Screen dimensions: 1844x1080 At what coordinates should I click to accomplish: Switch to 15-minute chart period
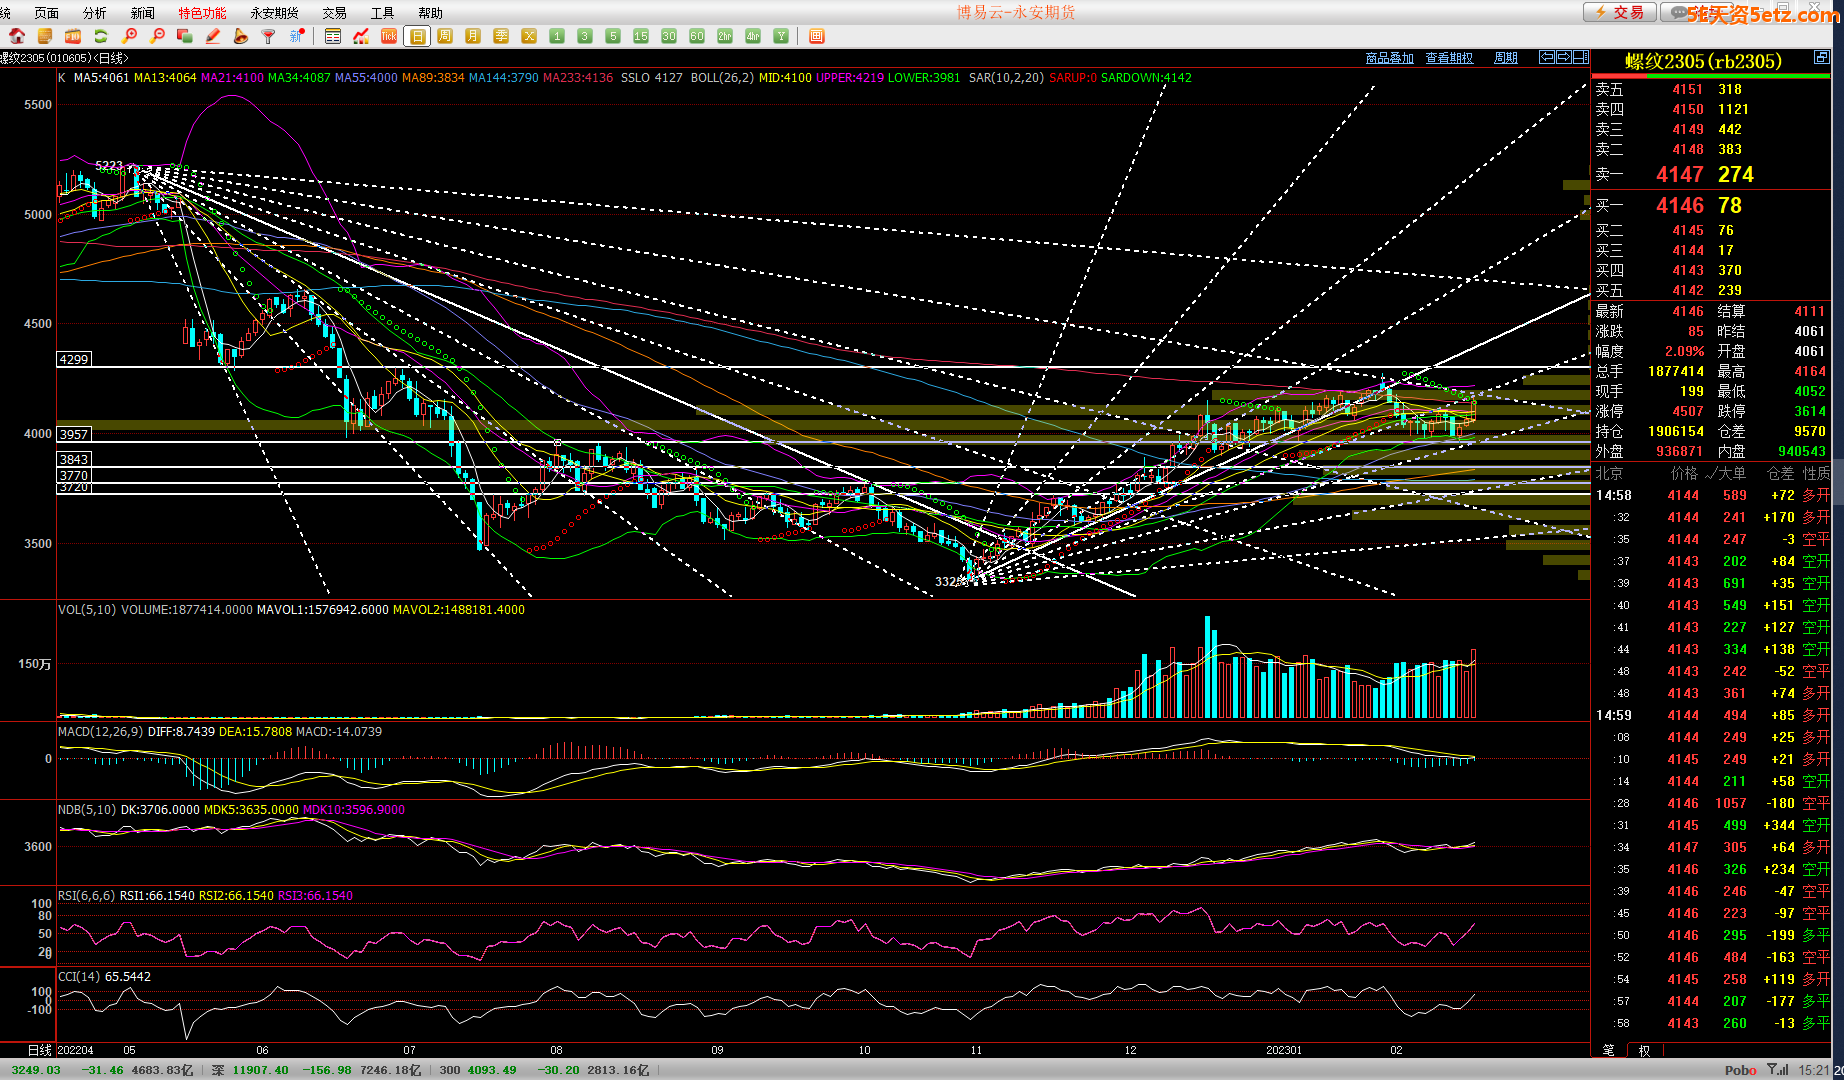coord(641,36)
